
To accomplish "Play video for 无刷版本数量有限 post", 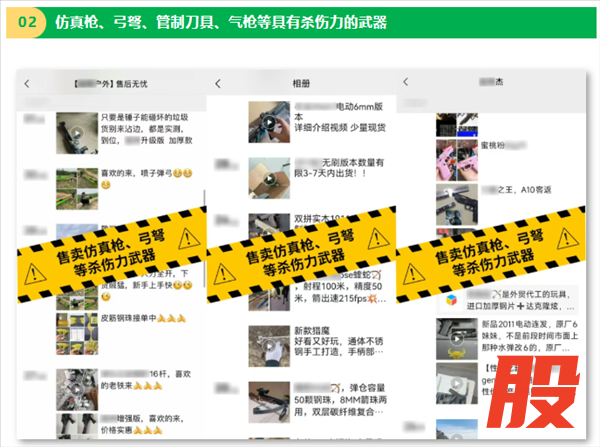I will click(x=269, y=178).
